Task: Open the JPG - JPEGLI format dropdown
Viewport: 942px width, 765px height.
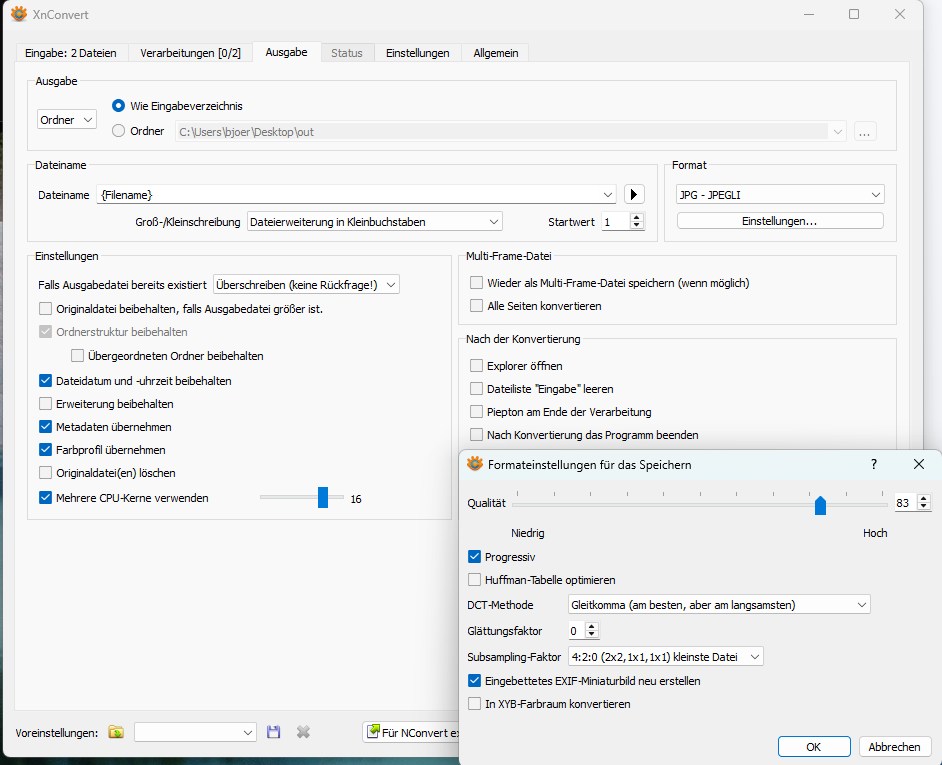Action: pos(780,195)
